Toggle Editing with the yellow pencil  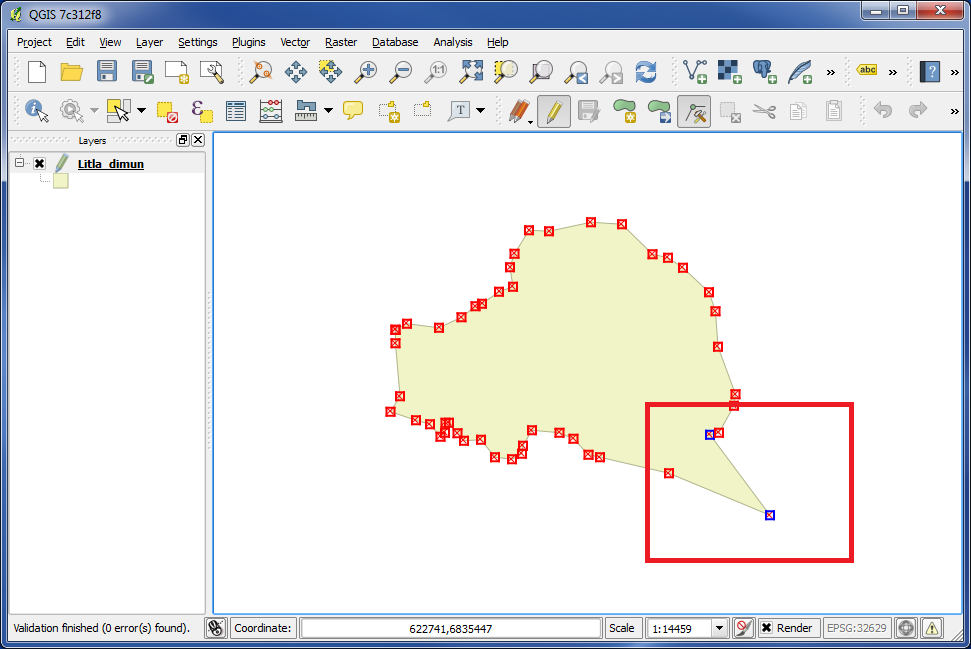[x=554, y=111]
